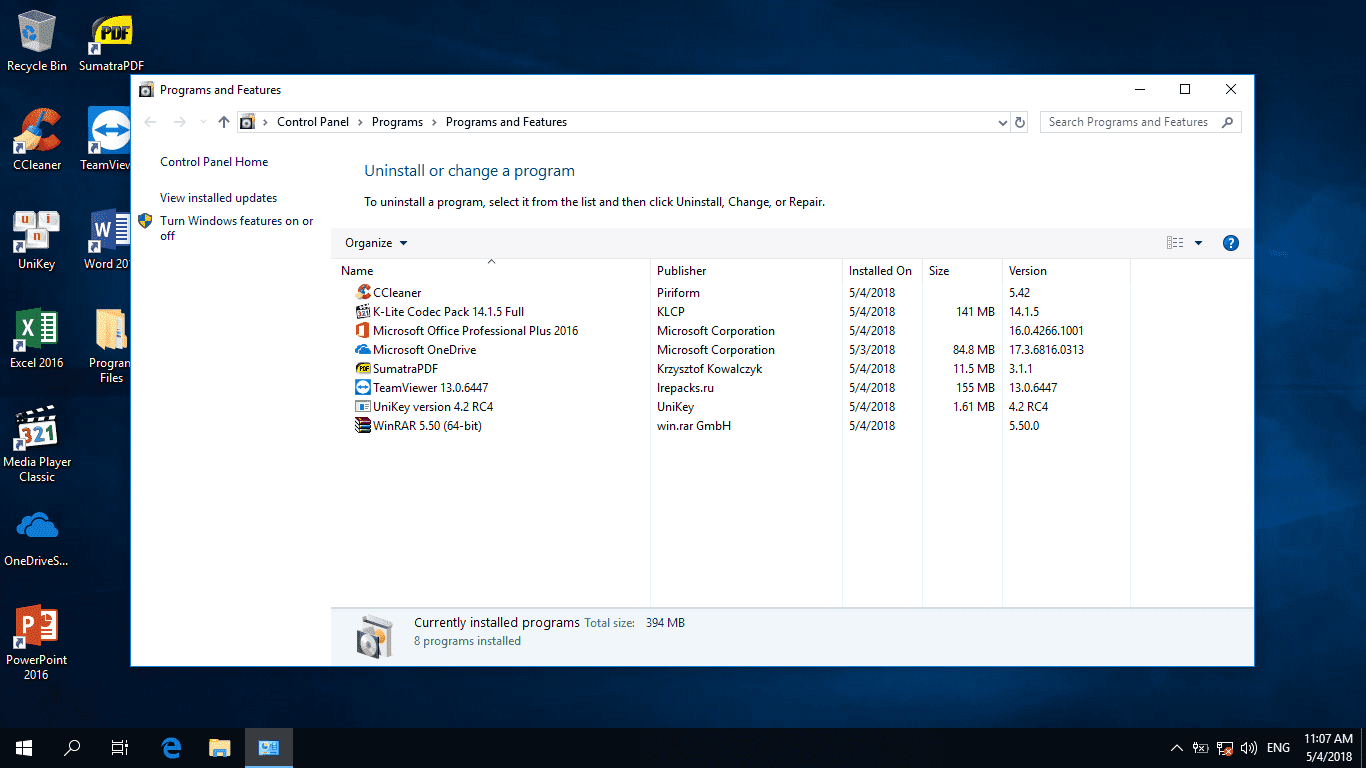Expand chevron after Programs breadcrumb
The width and height of the screenshot is (1366, 768).
434,122
